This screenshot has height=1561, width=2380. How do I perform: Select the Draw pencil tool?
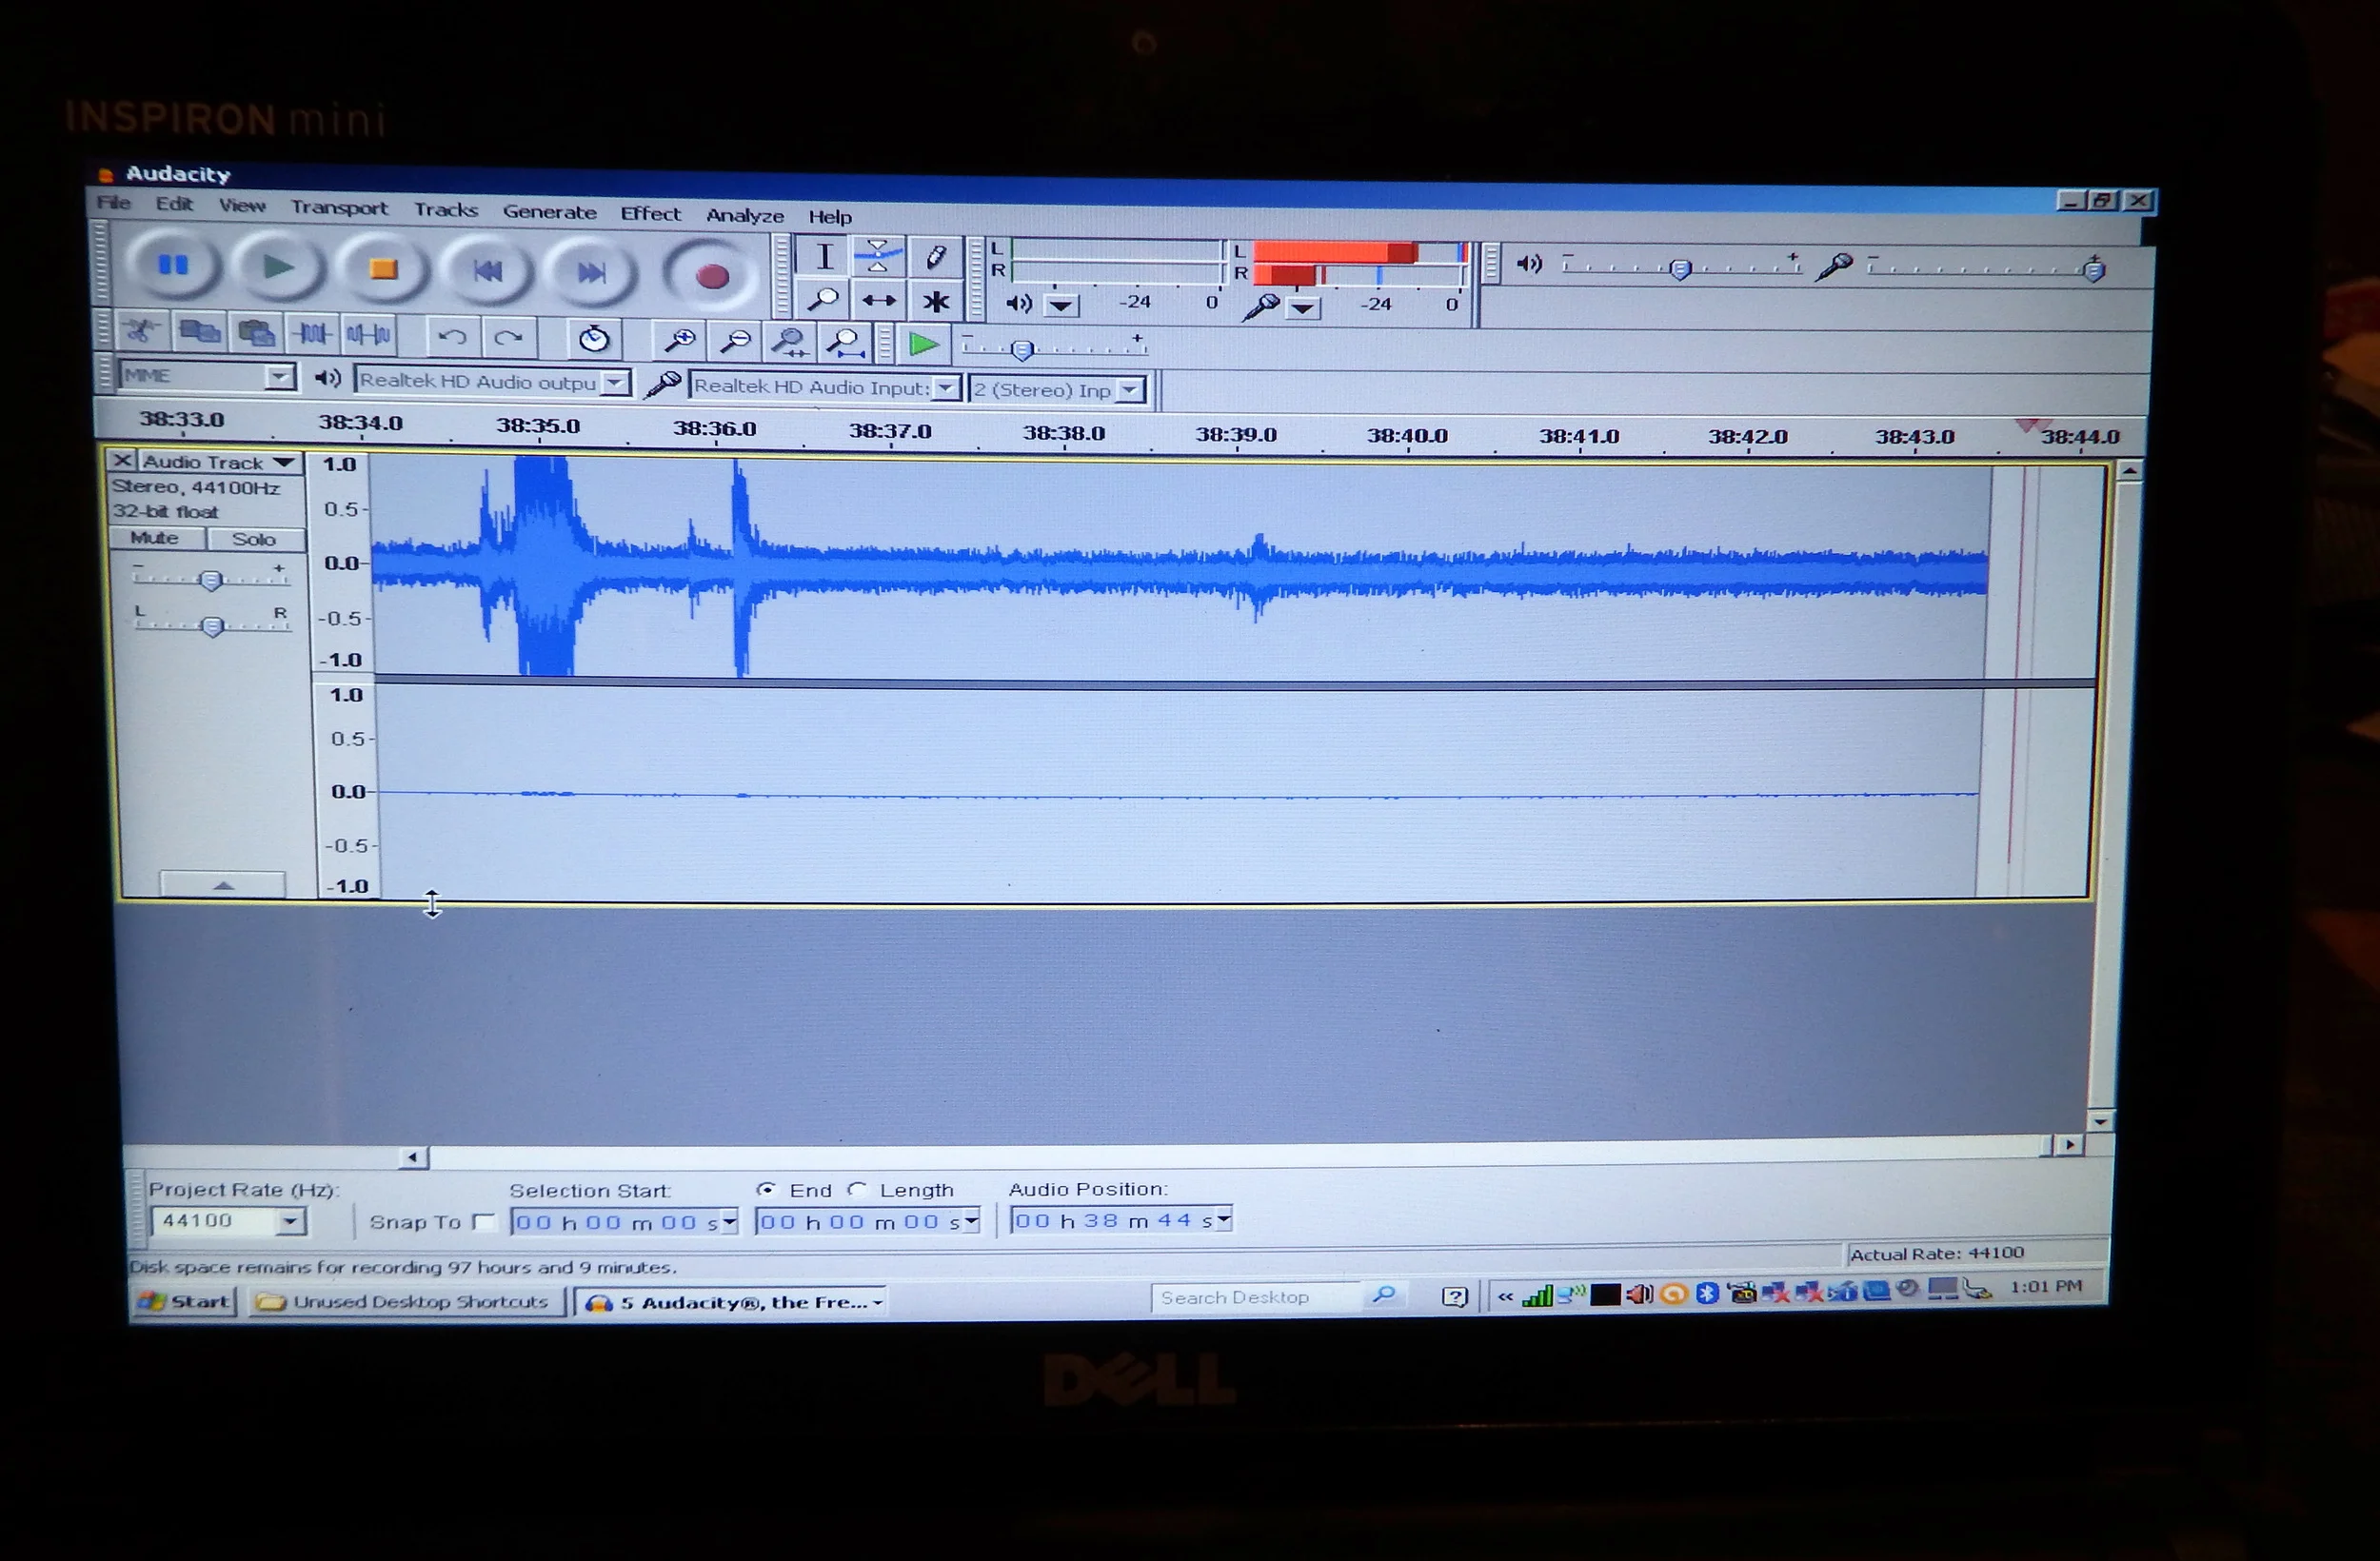tap(935, 258)
